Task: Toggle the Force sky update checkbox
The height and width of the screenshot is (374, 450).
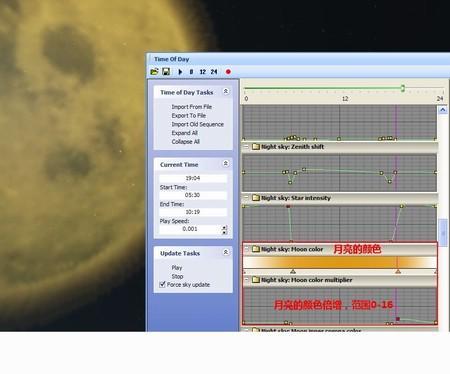Action: (162, 284)
